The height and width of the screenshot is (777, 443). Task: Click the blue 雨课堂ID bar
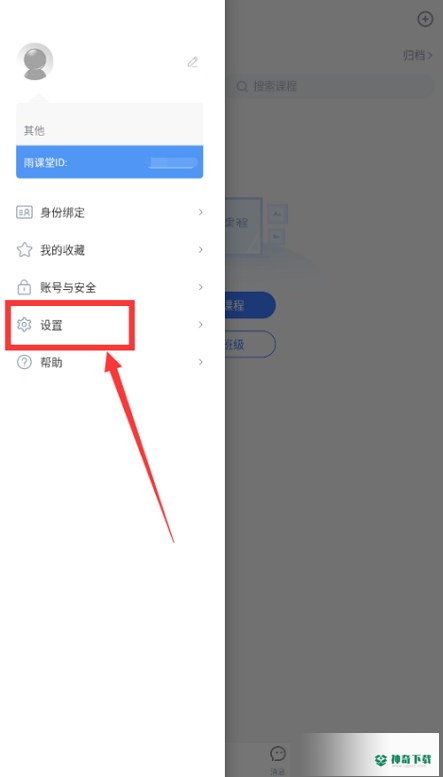(x=110, y=162)
